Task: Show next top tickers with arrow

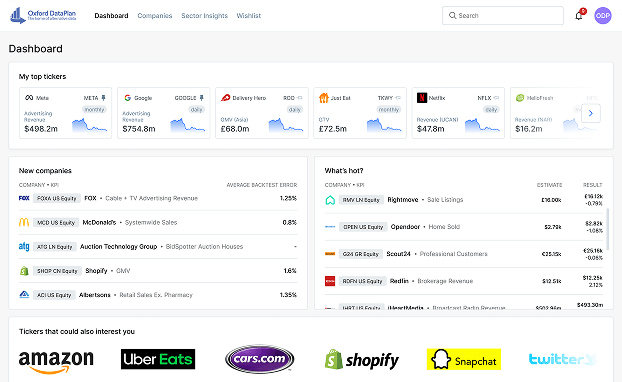Action: pyautogui.click(x=591, y=113)
